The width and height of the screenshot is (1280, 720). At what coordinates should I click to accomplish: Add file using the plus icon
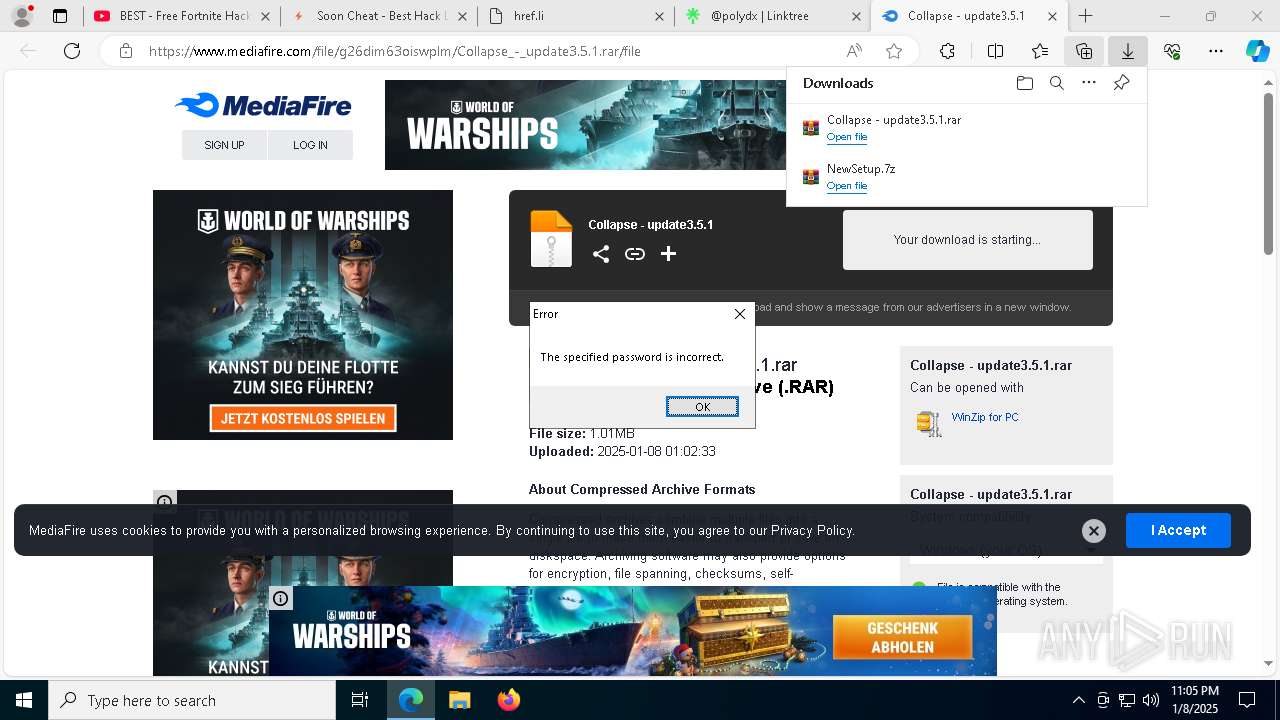pos(668,254)
